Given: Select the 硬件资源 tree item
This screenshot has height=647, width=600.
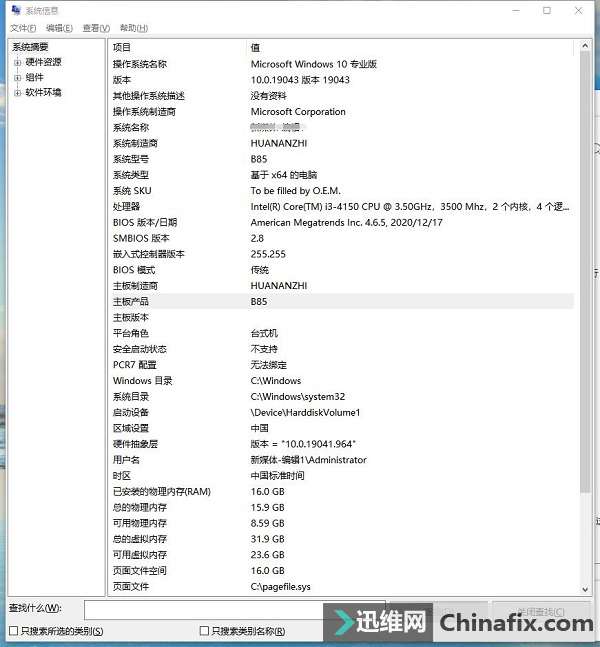Looking at the screenshot, I should (x=43, y=62).
